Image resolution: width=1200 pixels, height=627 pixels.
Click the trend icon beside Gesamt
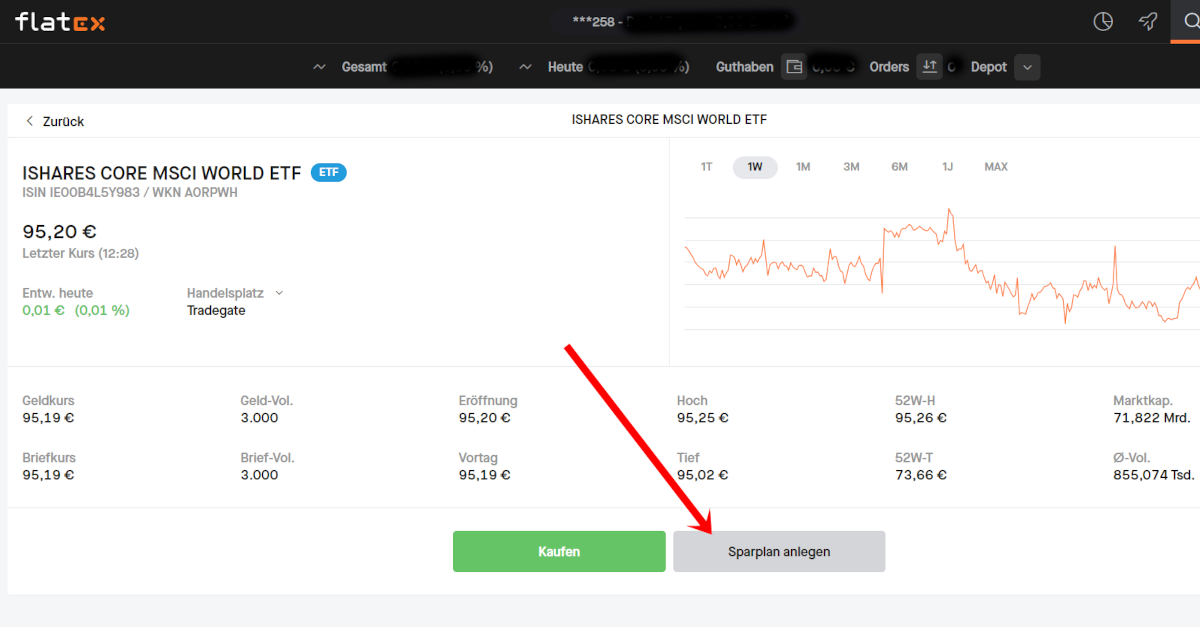pyautogui.click(x=320, y=67)
